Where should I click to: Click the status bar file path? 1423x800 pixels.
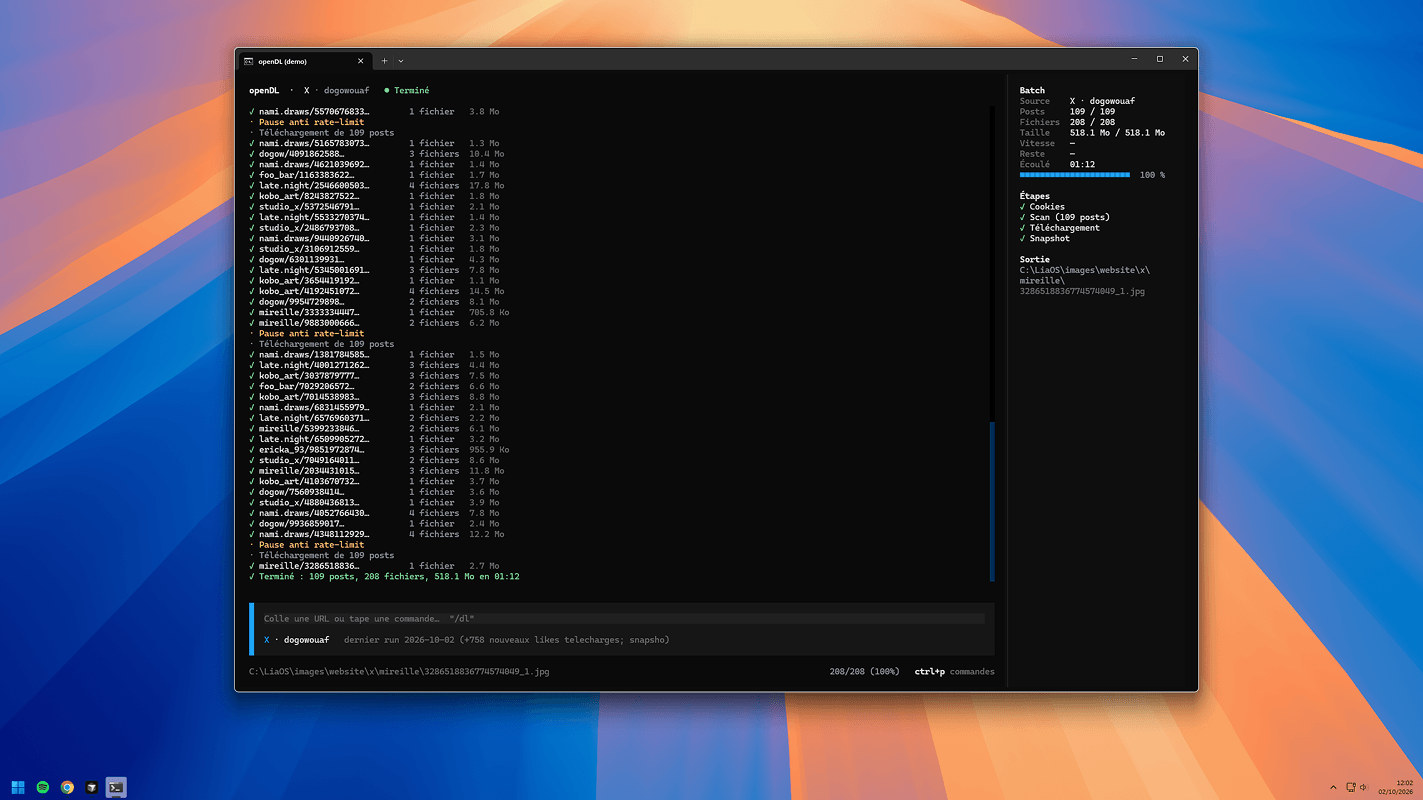point(399,672)
